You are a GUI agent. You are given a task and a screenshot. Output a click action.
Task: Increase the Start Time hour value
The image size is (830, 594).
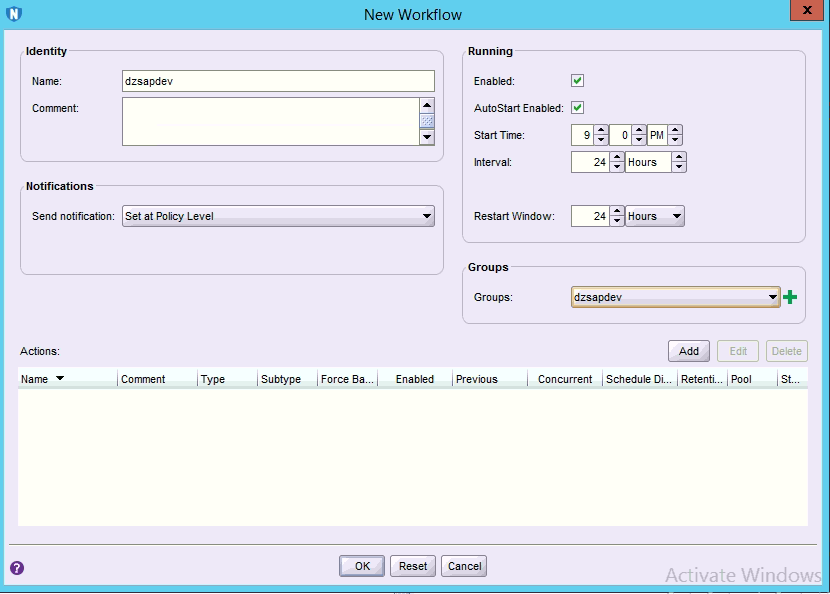pyautogui.click(x=601, y=130)
